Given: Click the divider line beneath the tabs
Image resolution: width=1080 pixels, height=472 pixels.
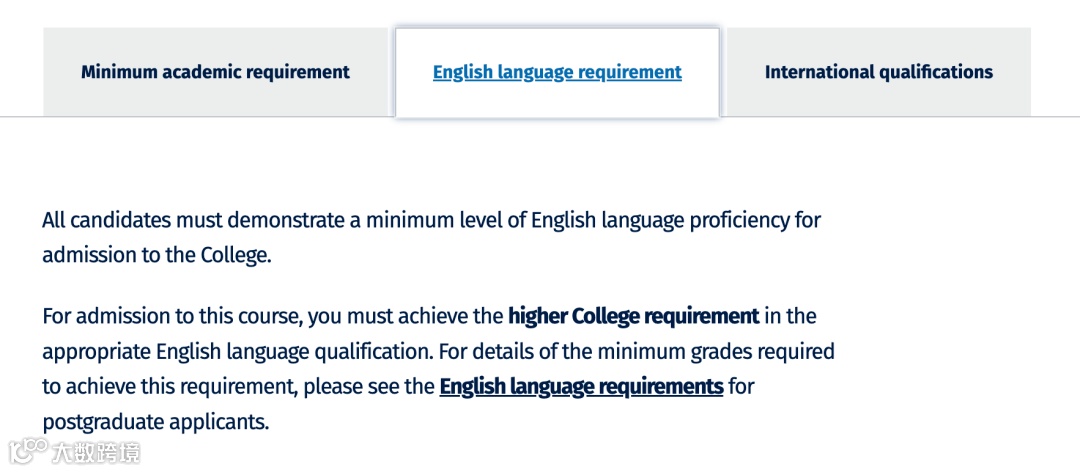Looking at the screenshot, I should [x=540, y=116].
